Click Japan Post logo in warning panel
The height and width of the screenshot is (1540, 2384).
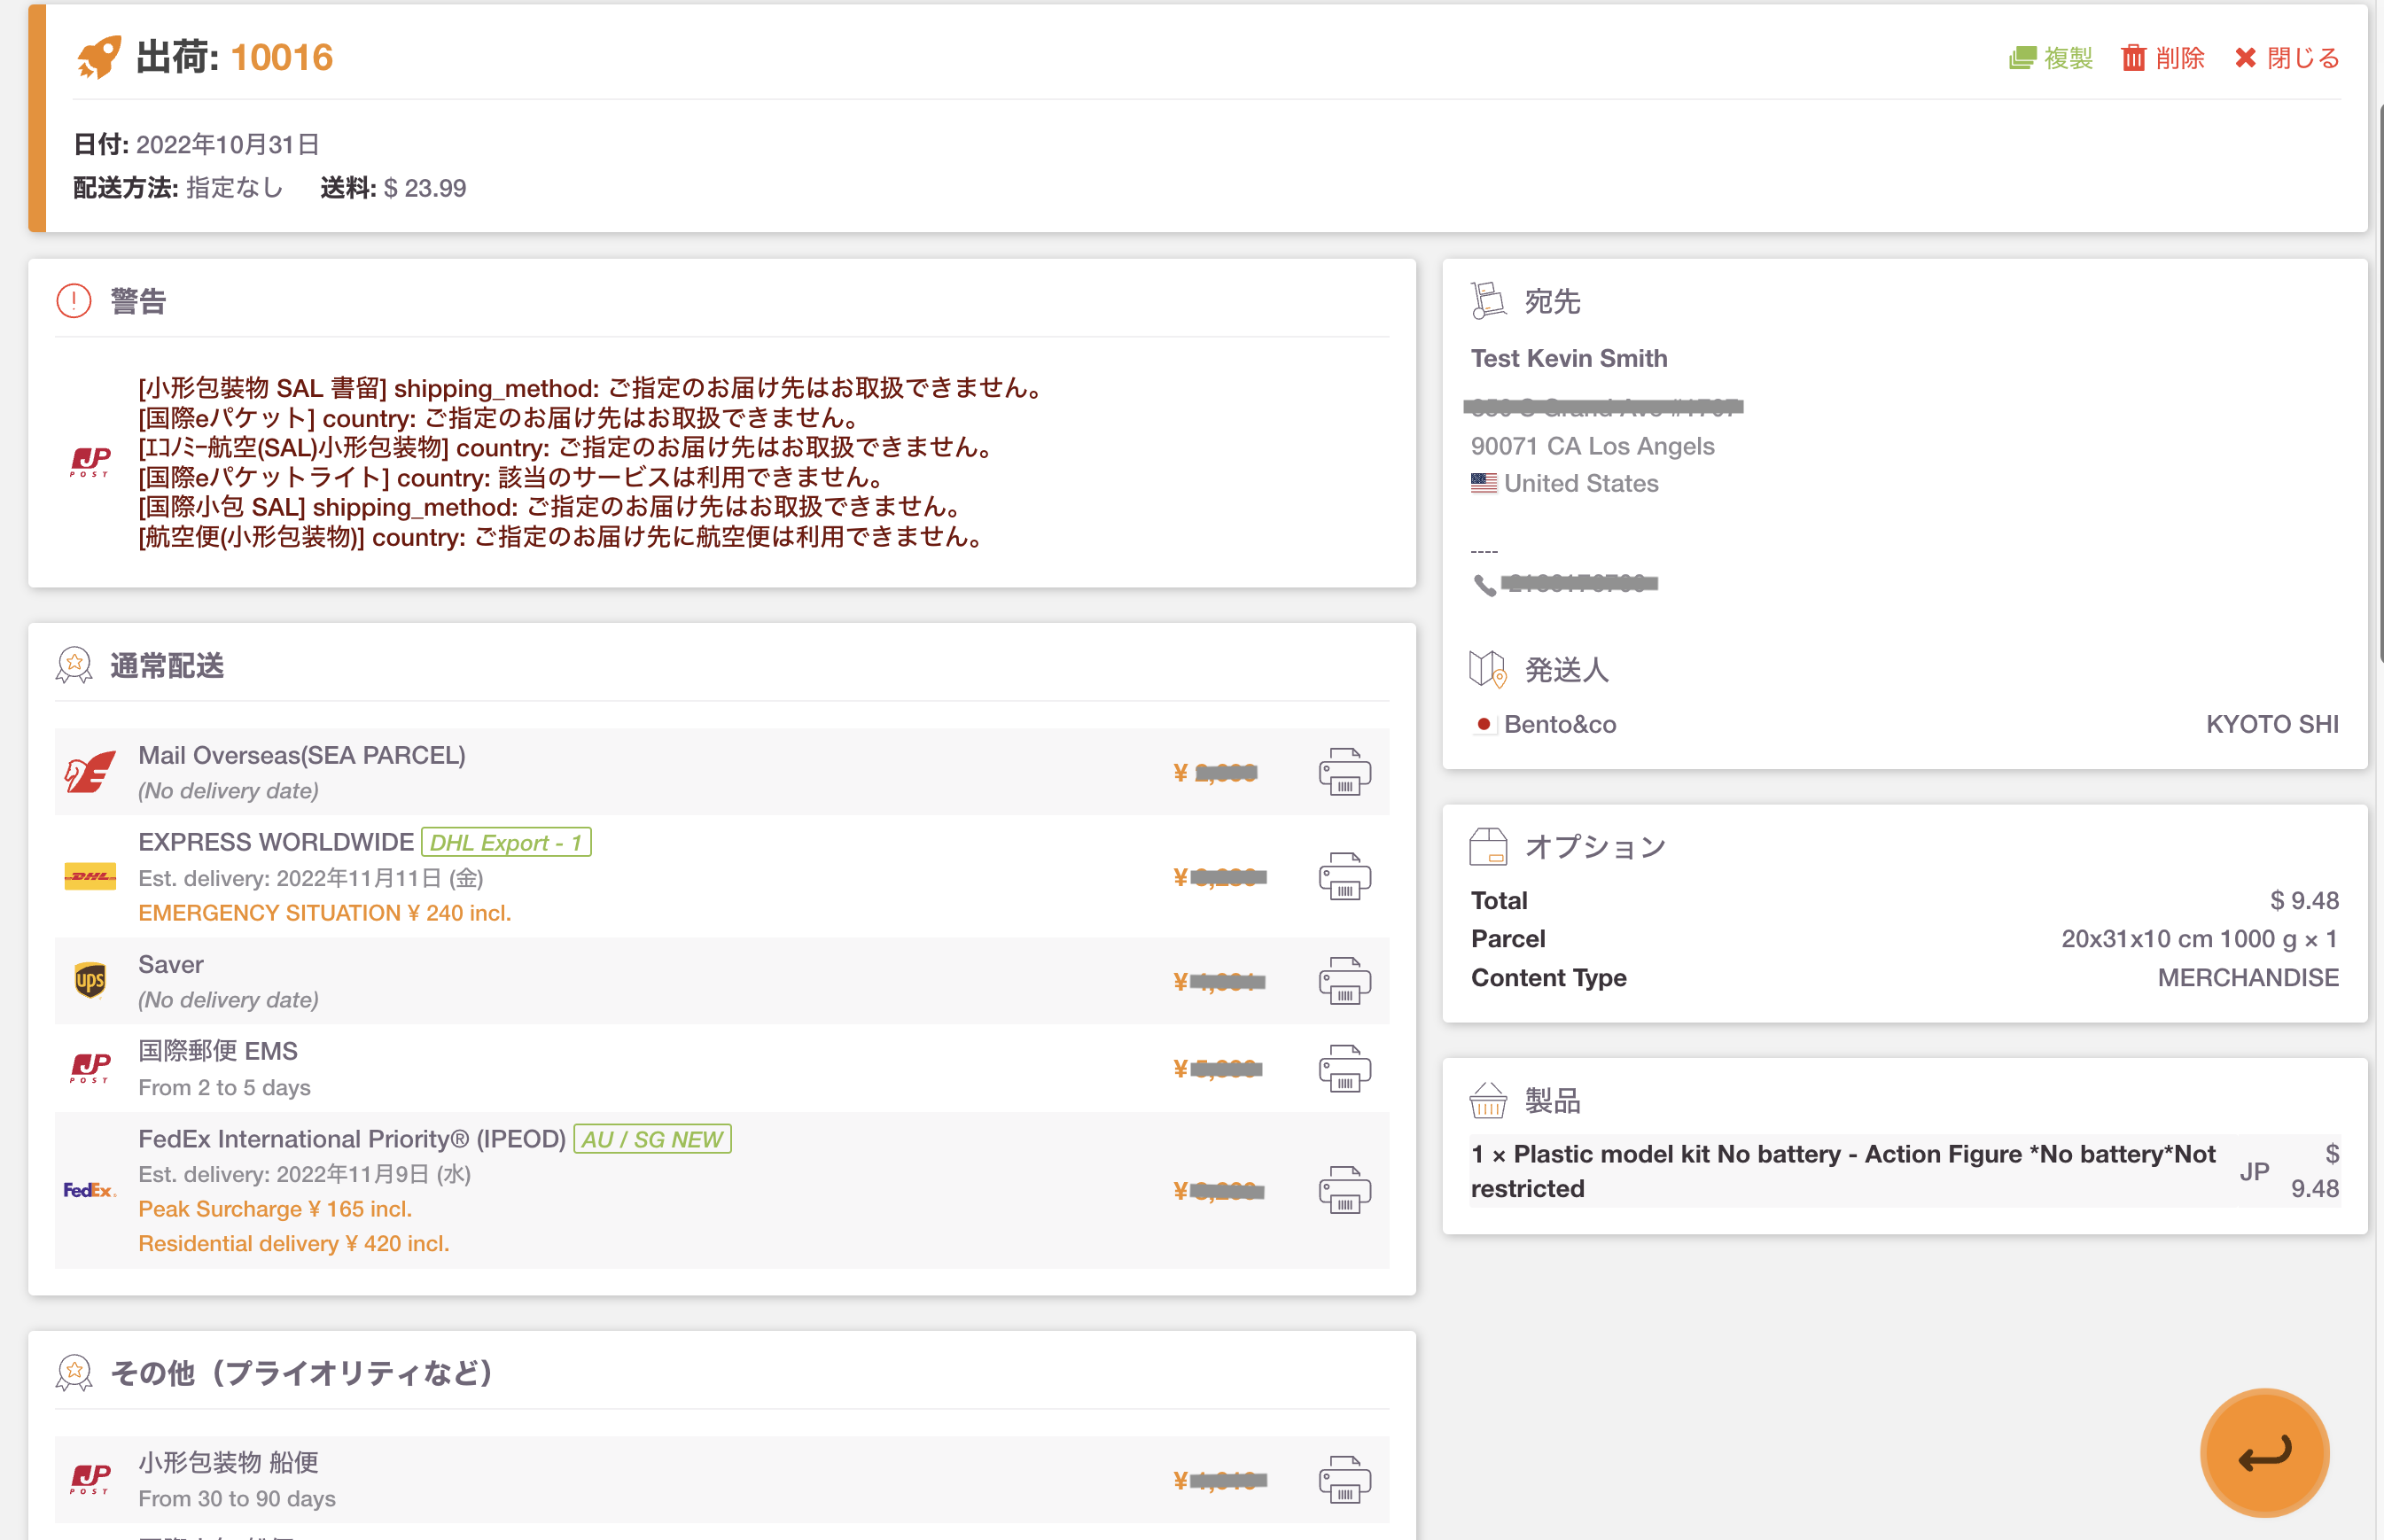[90, 462]
